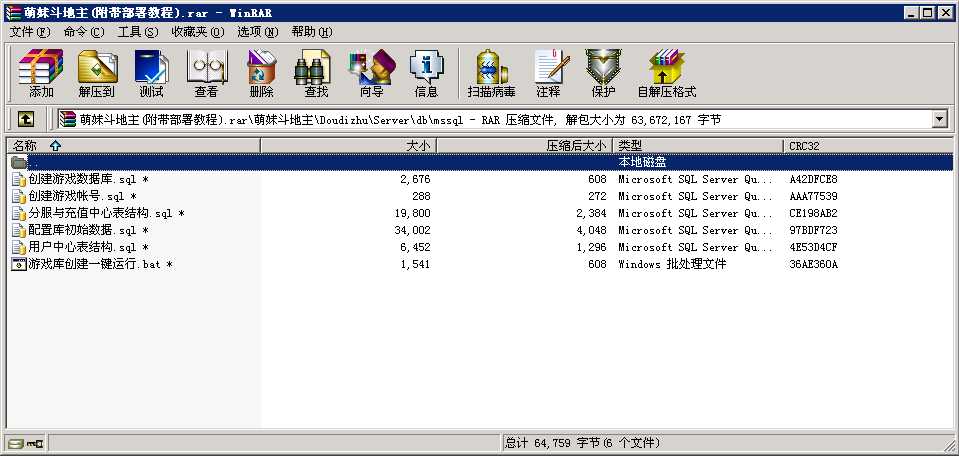
Task: Click packed size value 2,384
Action: click(x=591, y=213)
